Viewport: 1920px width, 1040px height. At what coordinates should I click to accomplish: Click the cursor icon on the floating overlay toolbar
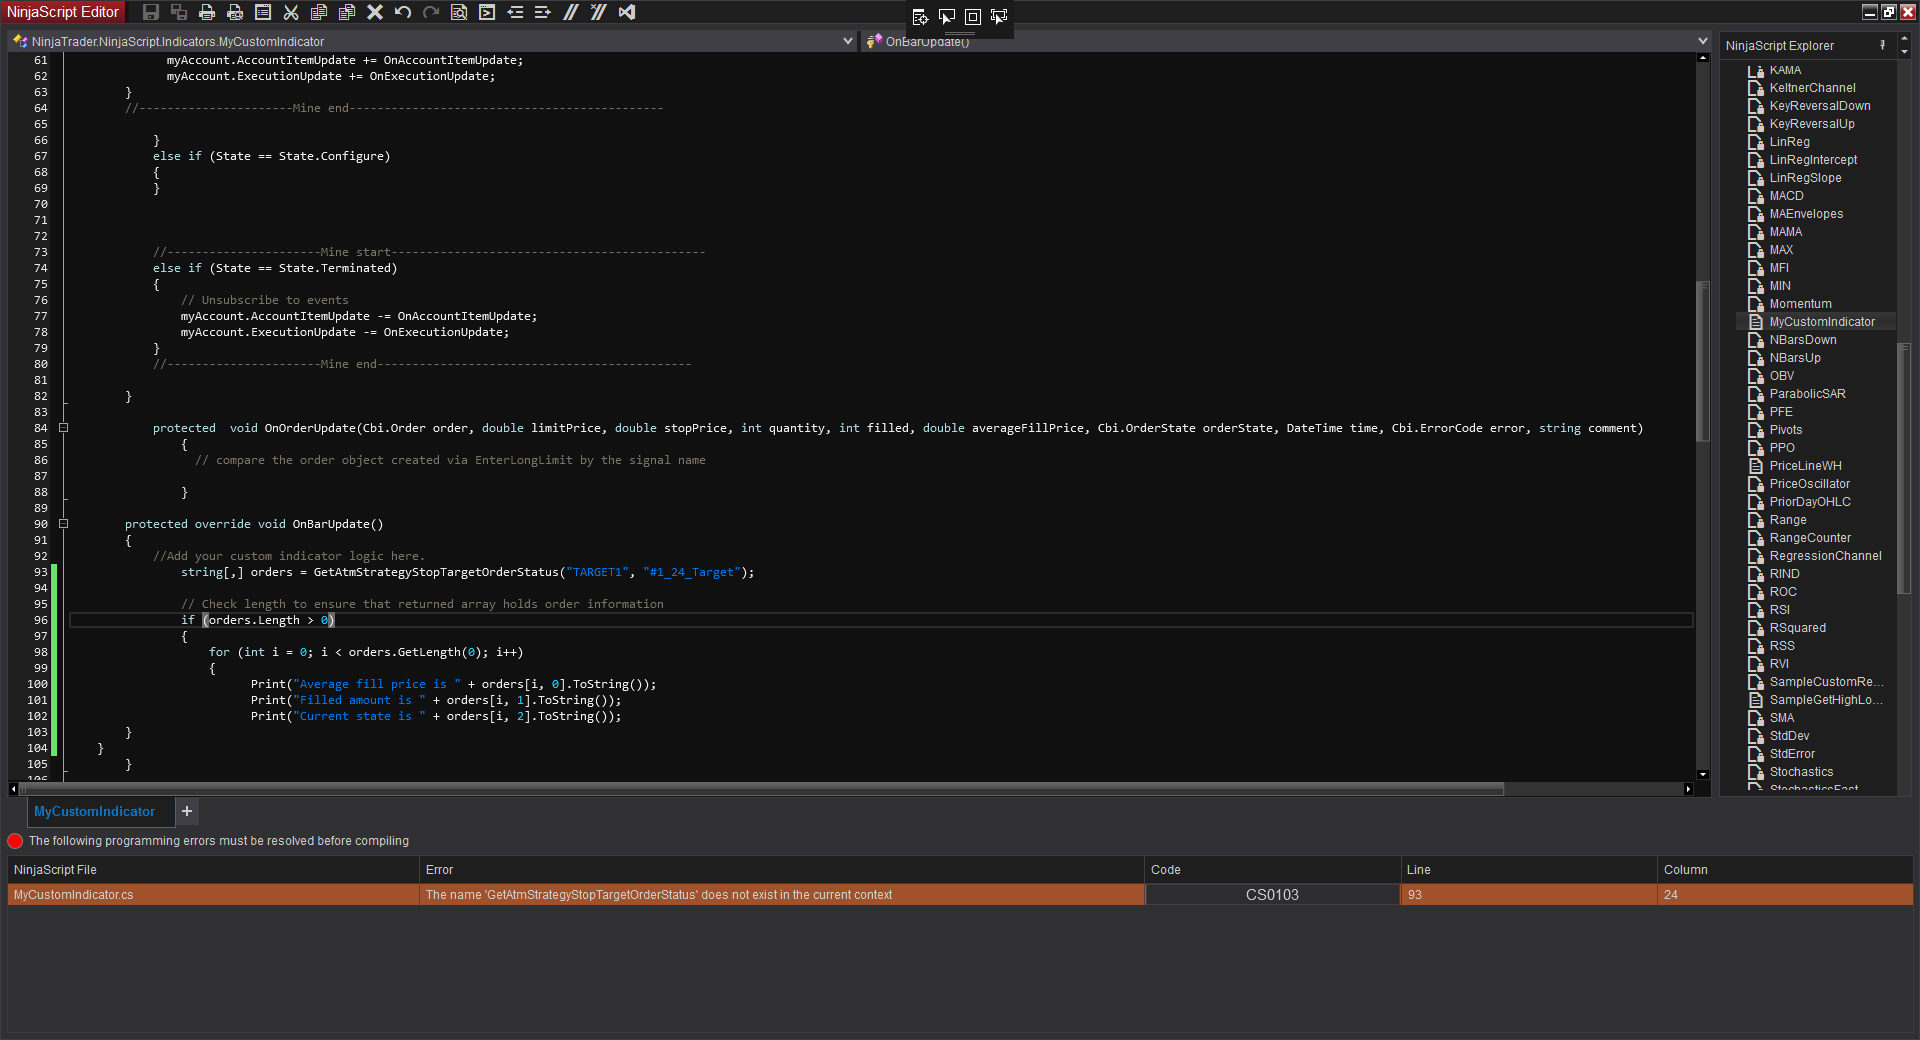click(x=946, y=17)
